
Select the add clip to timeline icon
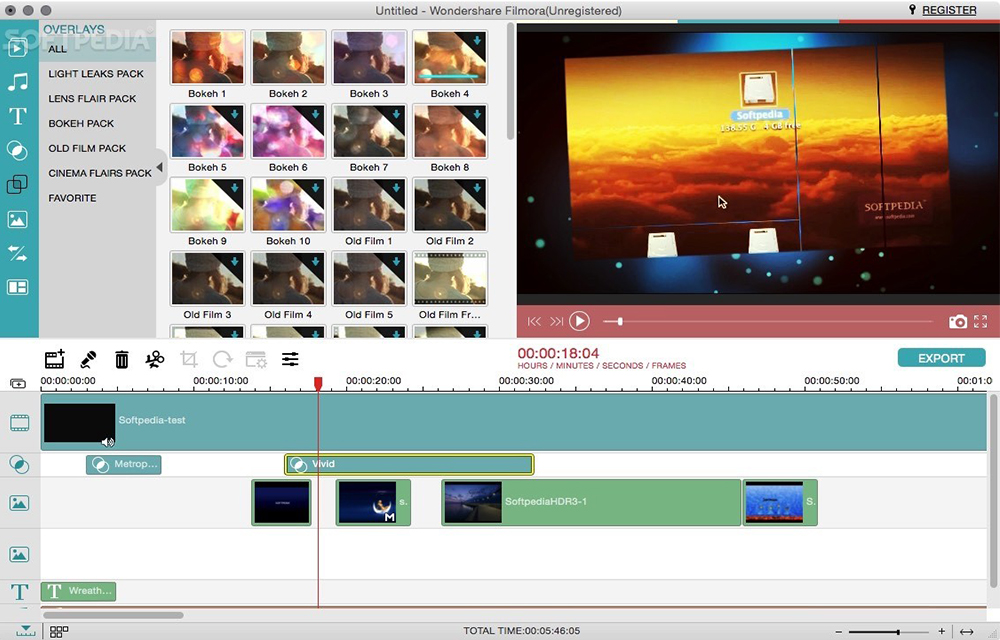tap(54, 358)
